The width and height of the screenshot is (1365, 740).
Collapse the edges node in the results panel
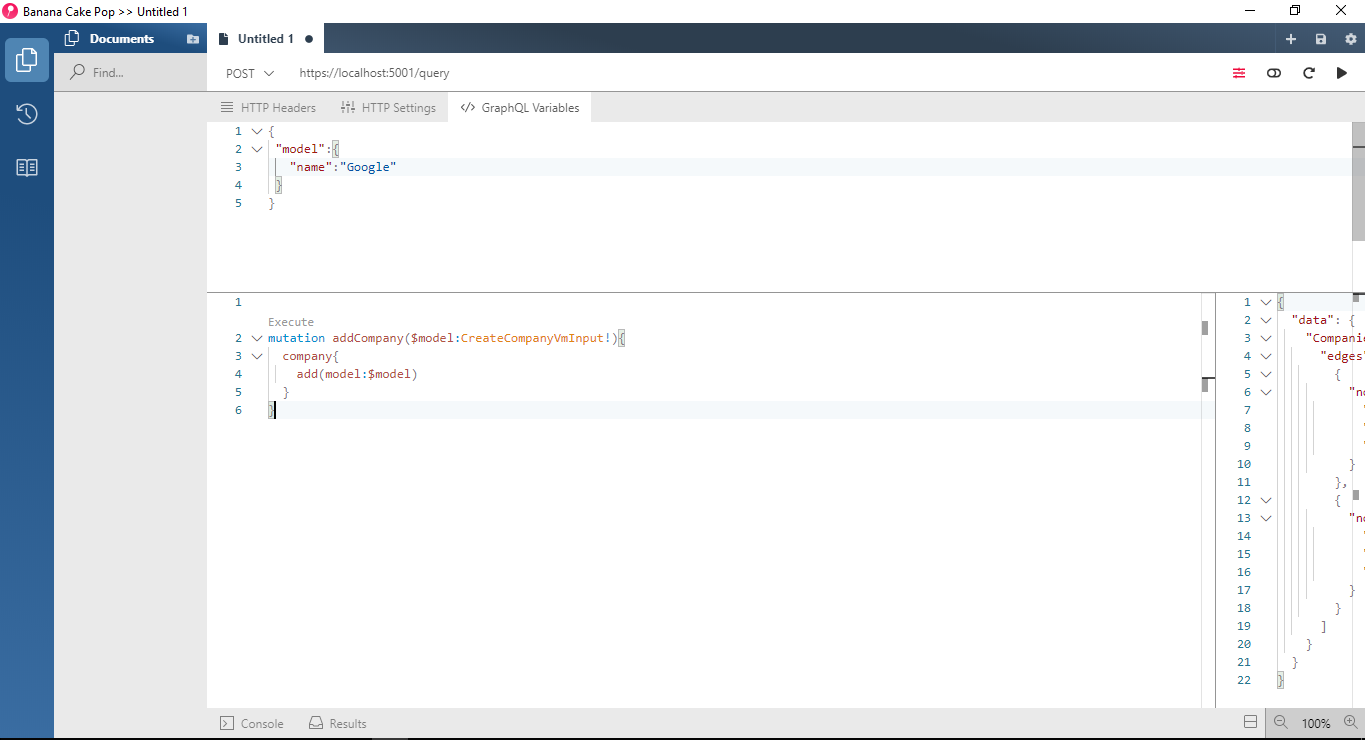tap(1266, 355)
